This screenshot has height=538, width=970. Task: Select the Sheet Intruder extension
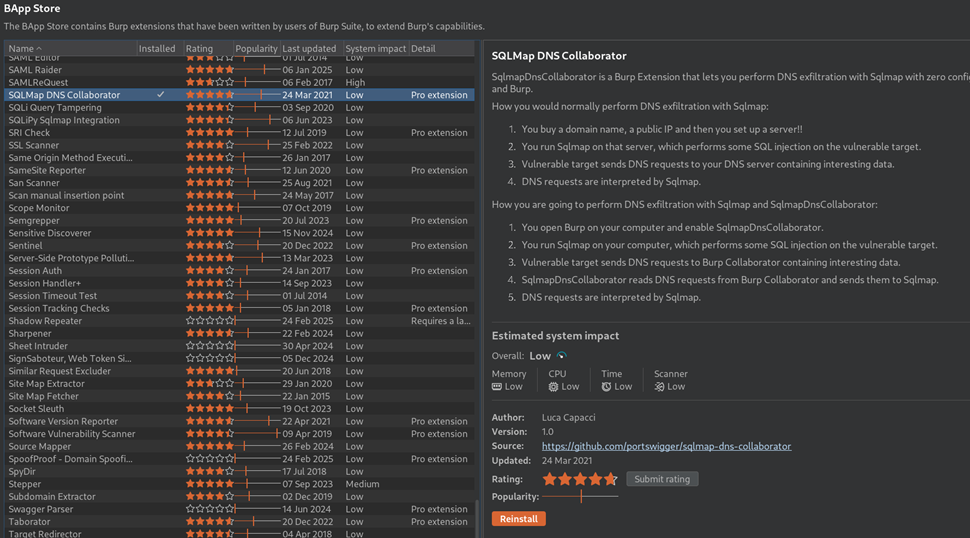tap(239, 346)
